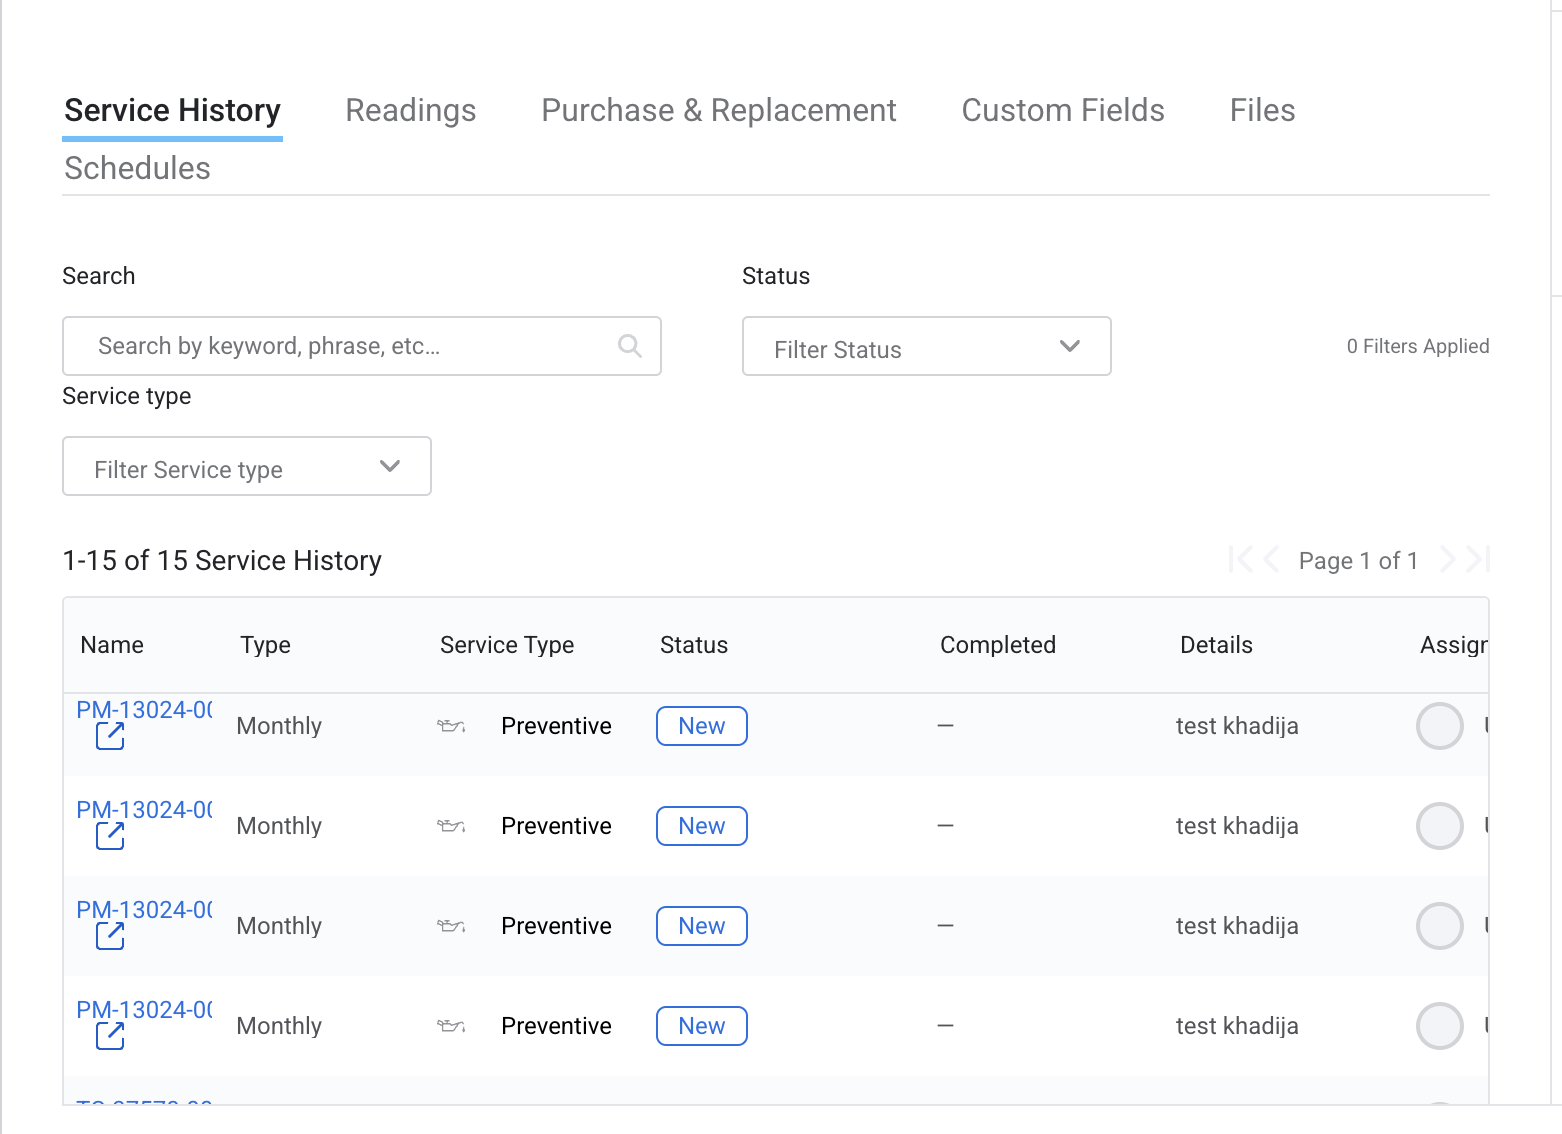Click the fourth row's assignee avatar
The image size is (1562, 1134).
[x=1439, y=1026]
